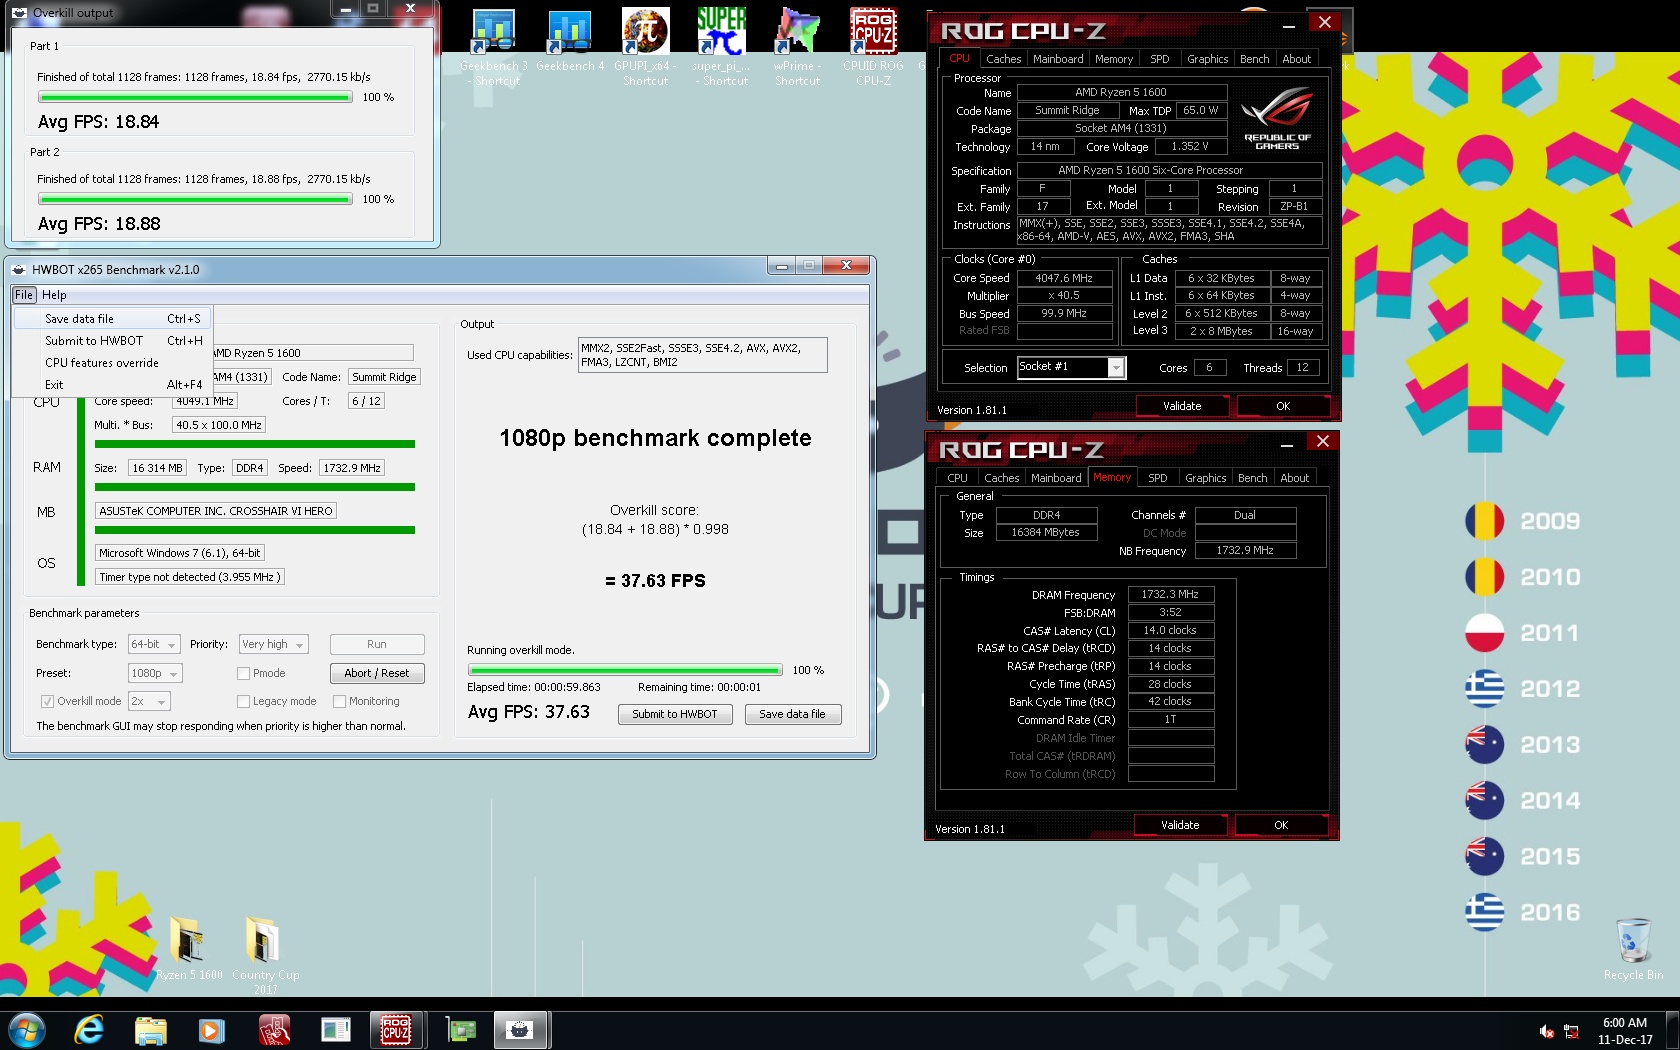Open the Help menu in HWBOT x265
Screen dimensions: 1680x1050
coord(54,295)
